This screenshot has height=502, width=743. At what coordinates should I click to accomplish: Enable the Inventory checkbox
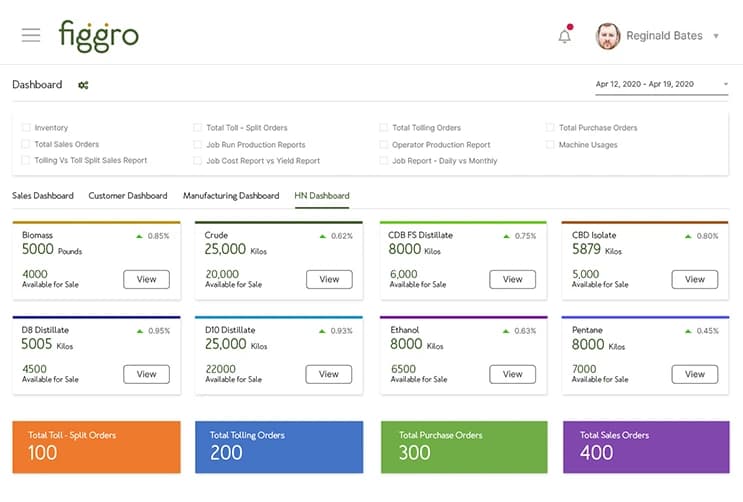click(x=26, y=128)
